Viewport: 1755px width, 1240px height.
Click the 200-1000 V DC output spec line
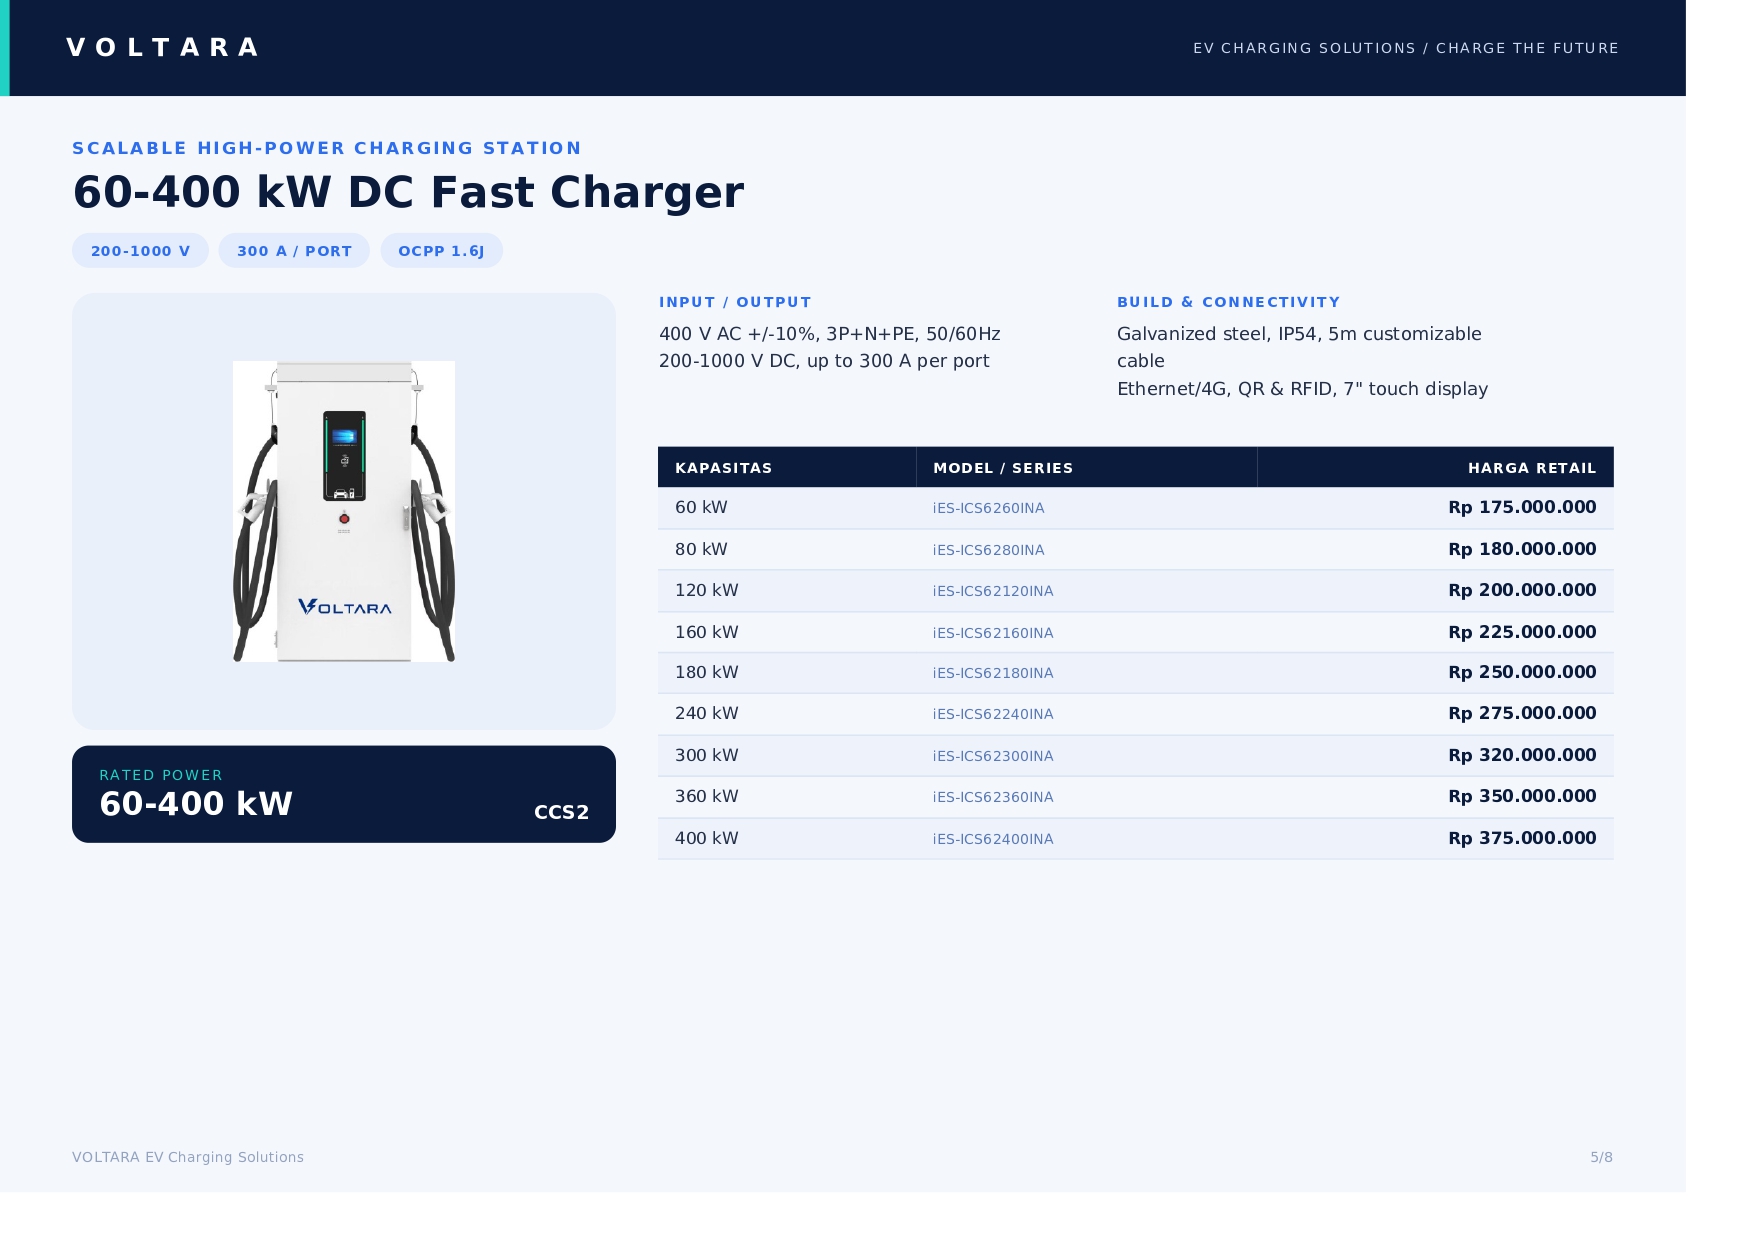(x=824, y=361)
